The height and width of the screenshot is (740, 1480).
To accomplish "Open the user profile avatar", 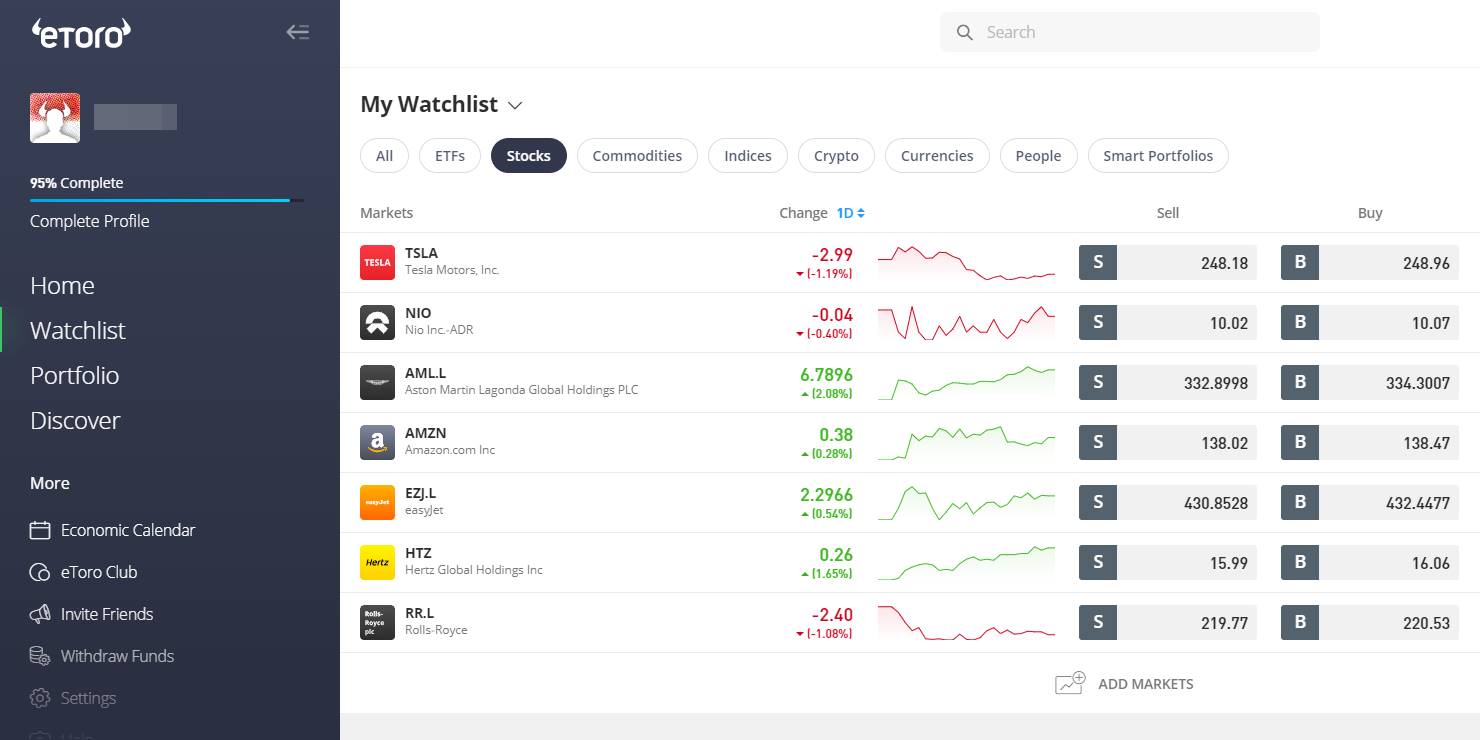I will tap(55, 118).
